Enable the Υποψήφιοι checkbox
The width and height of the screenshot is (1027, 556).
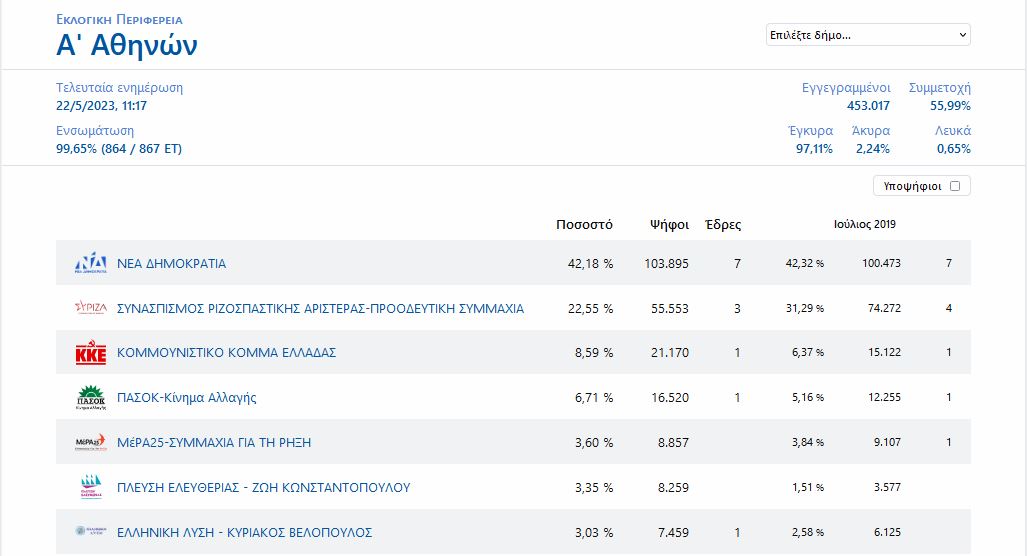[955, 186]
